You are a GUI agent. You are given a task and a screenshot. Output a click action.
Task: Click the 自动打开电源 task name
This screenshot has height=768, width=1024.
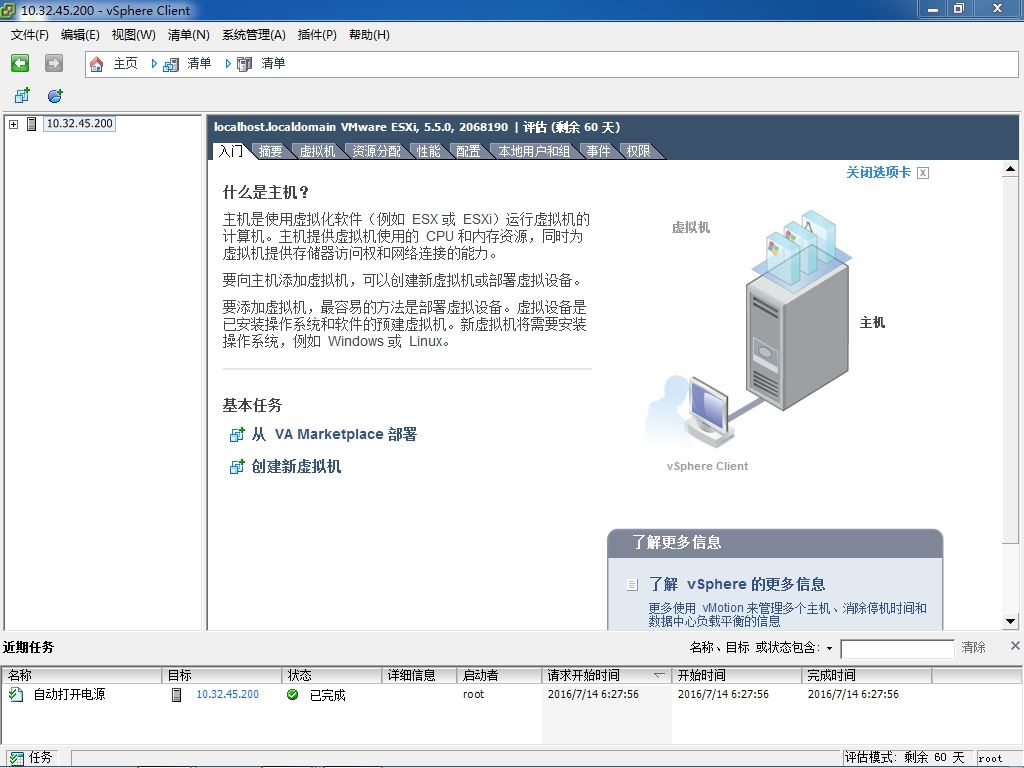coord(69,694)
